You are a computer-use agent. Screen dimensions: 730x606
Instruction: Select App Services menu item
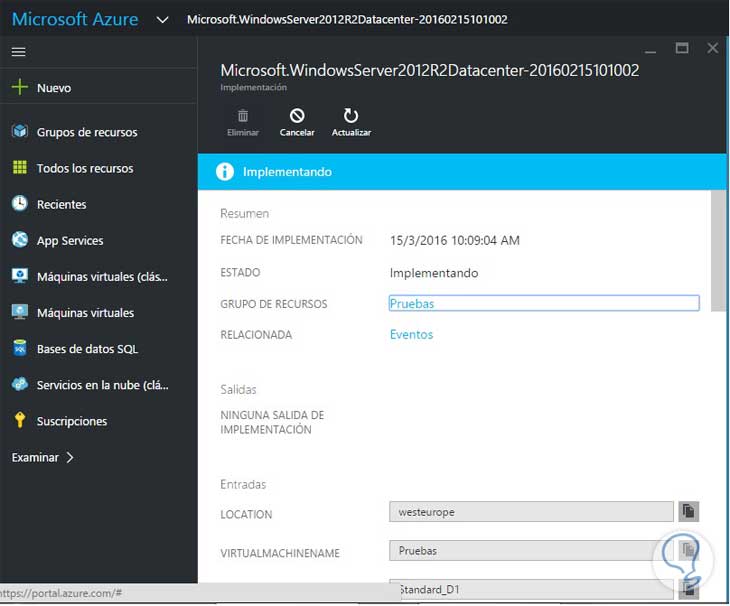click(x=70, y=241)
